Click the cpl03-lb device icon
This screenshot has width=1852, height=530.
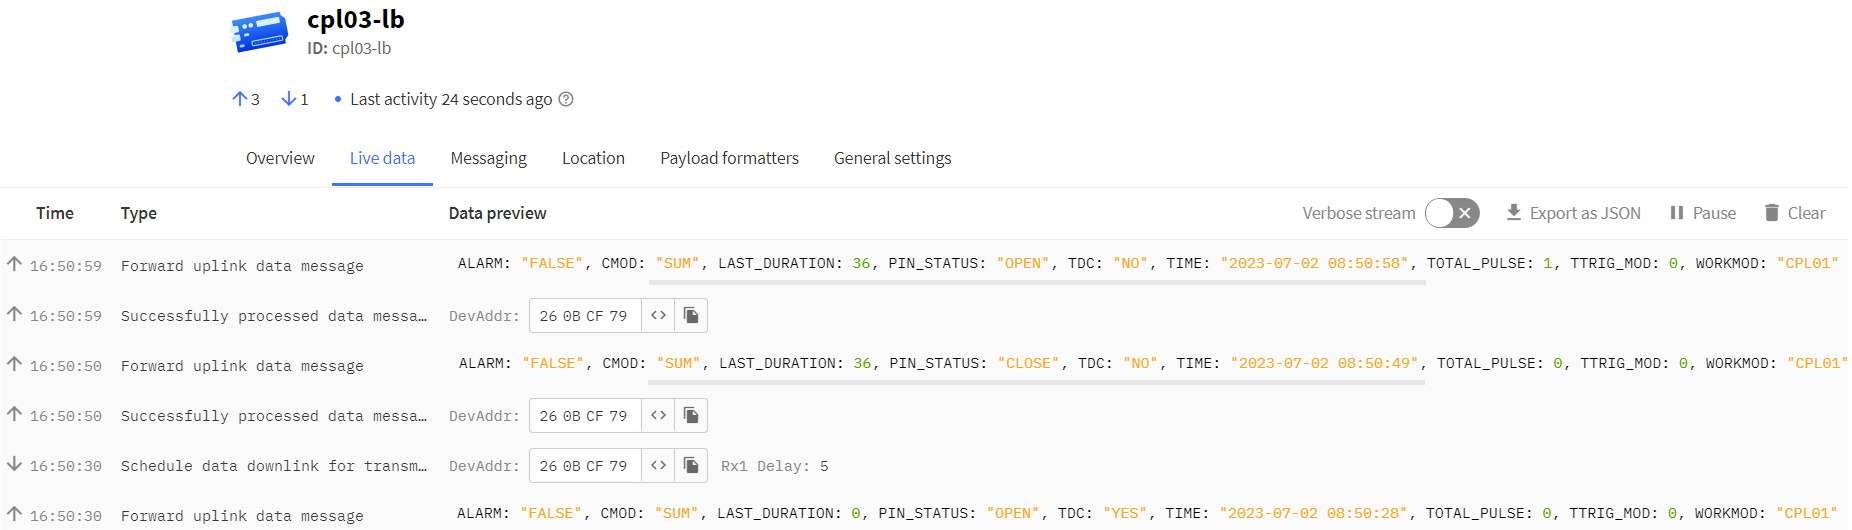[x=260, y=32]
